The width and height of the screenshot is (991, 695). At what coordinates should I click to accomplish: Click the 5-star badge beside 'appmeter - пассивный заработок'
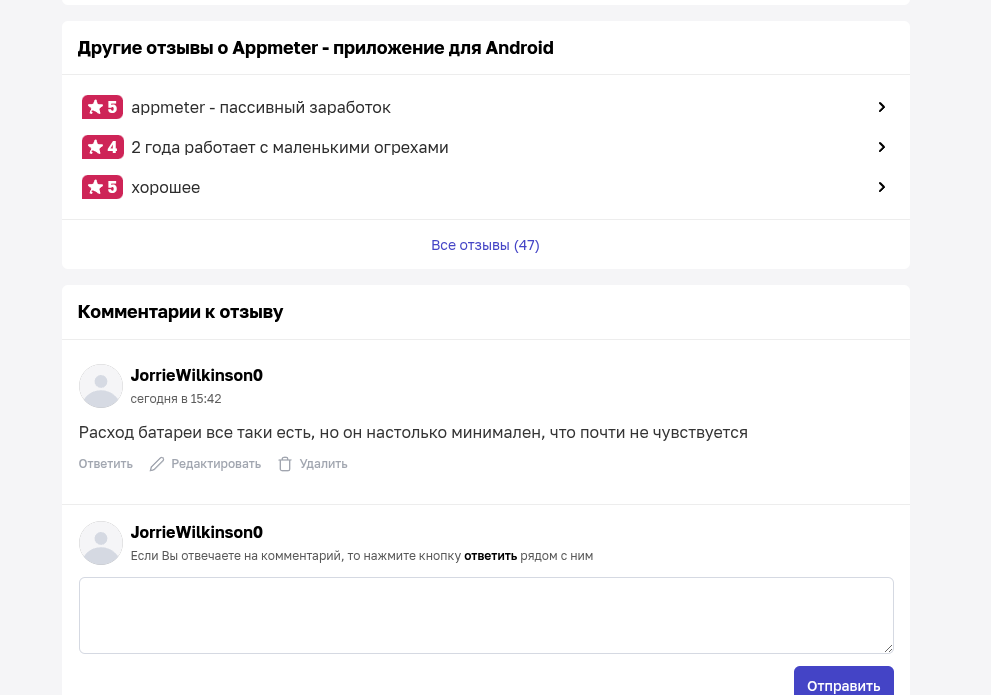102,107
